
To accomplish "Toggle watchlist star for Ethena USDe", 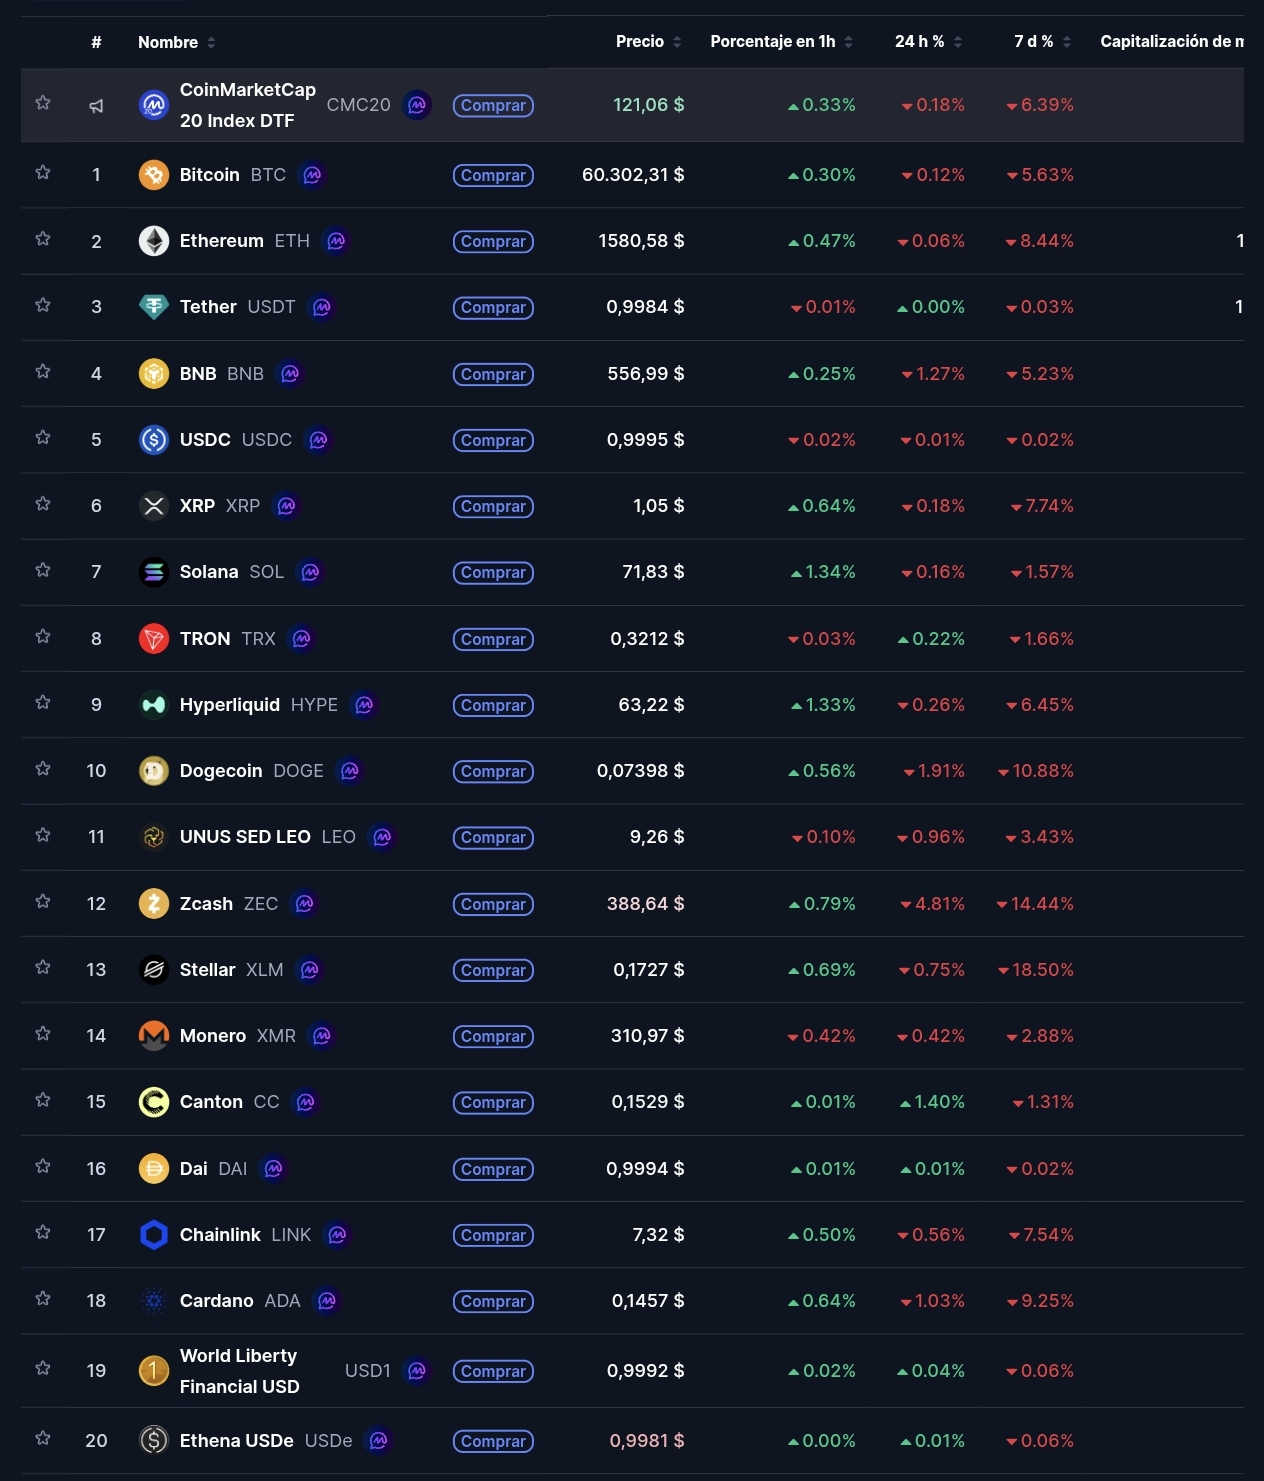I will point(43,1439).
